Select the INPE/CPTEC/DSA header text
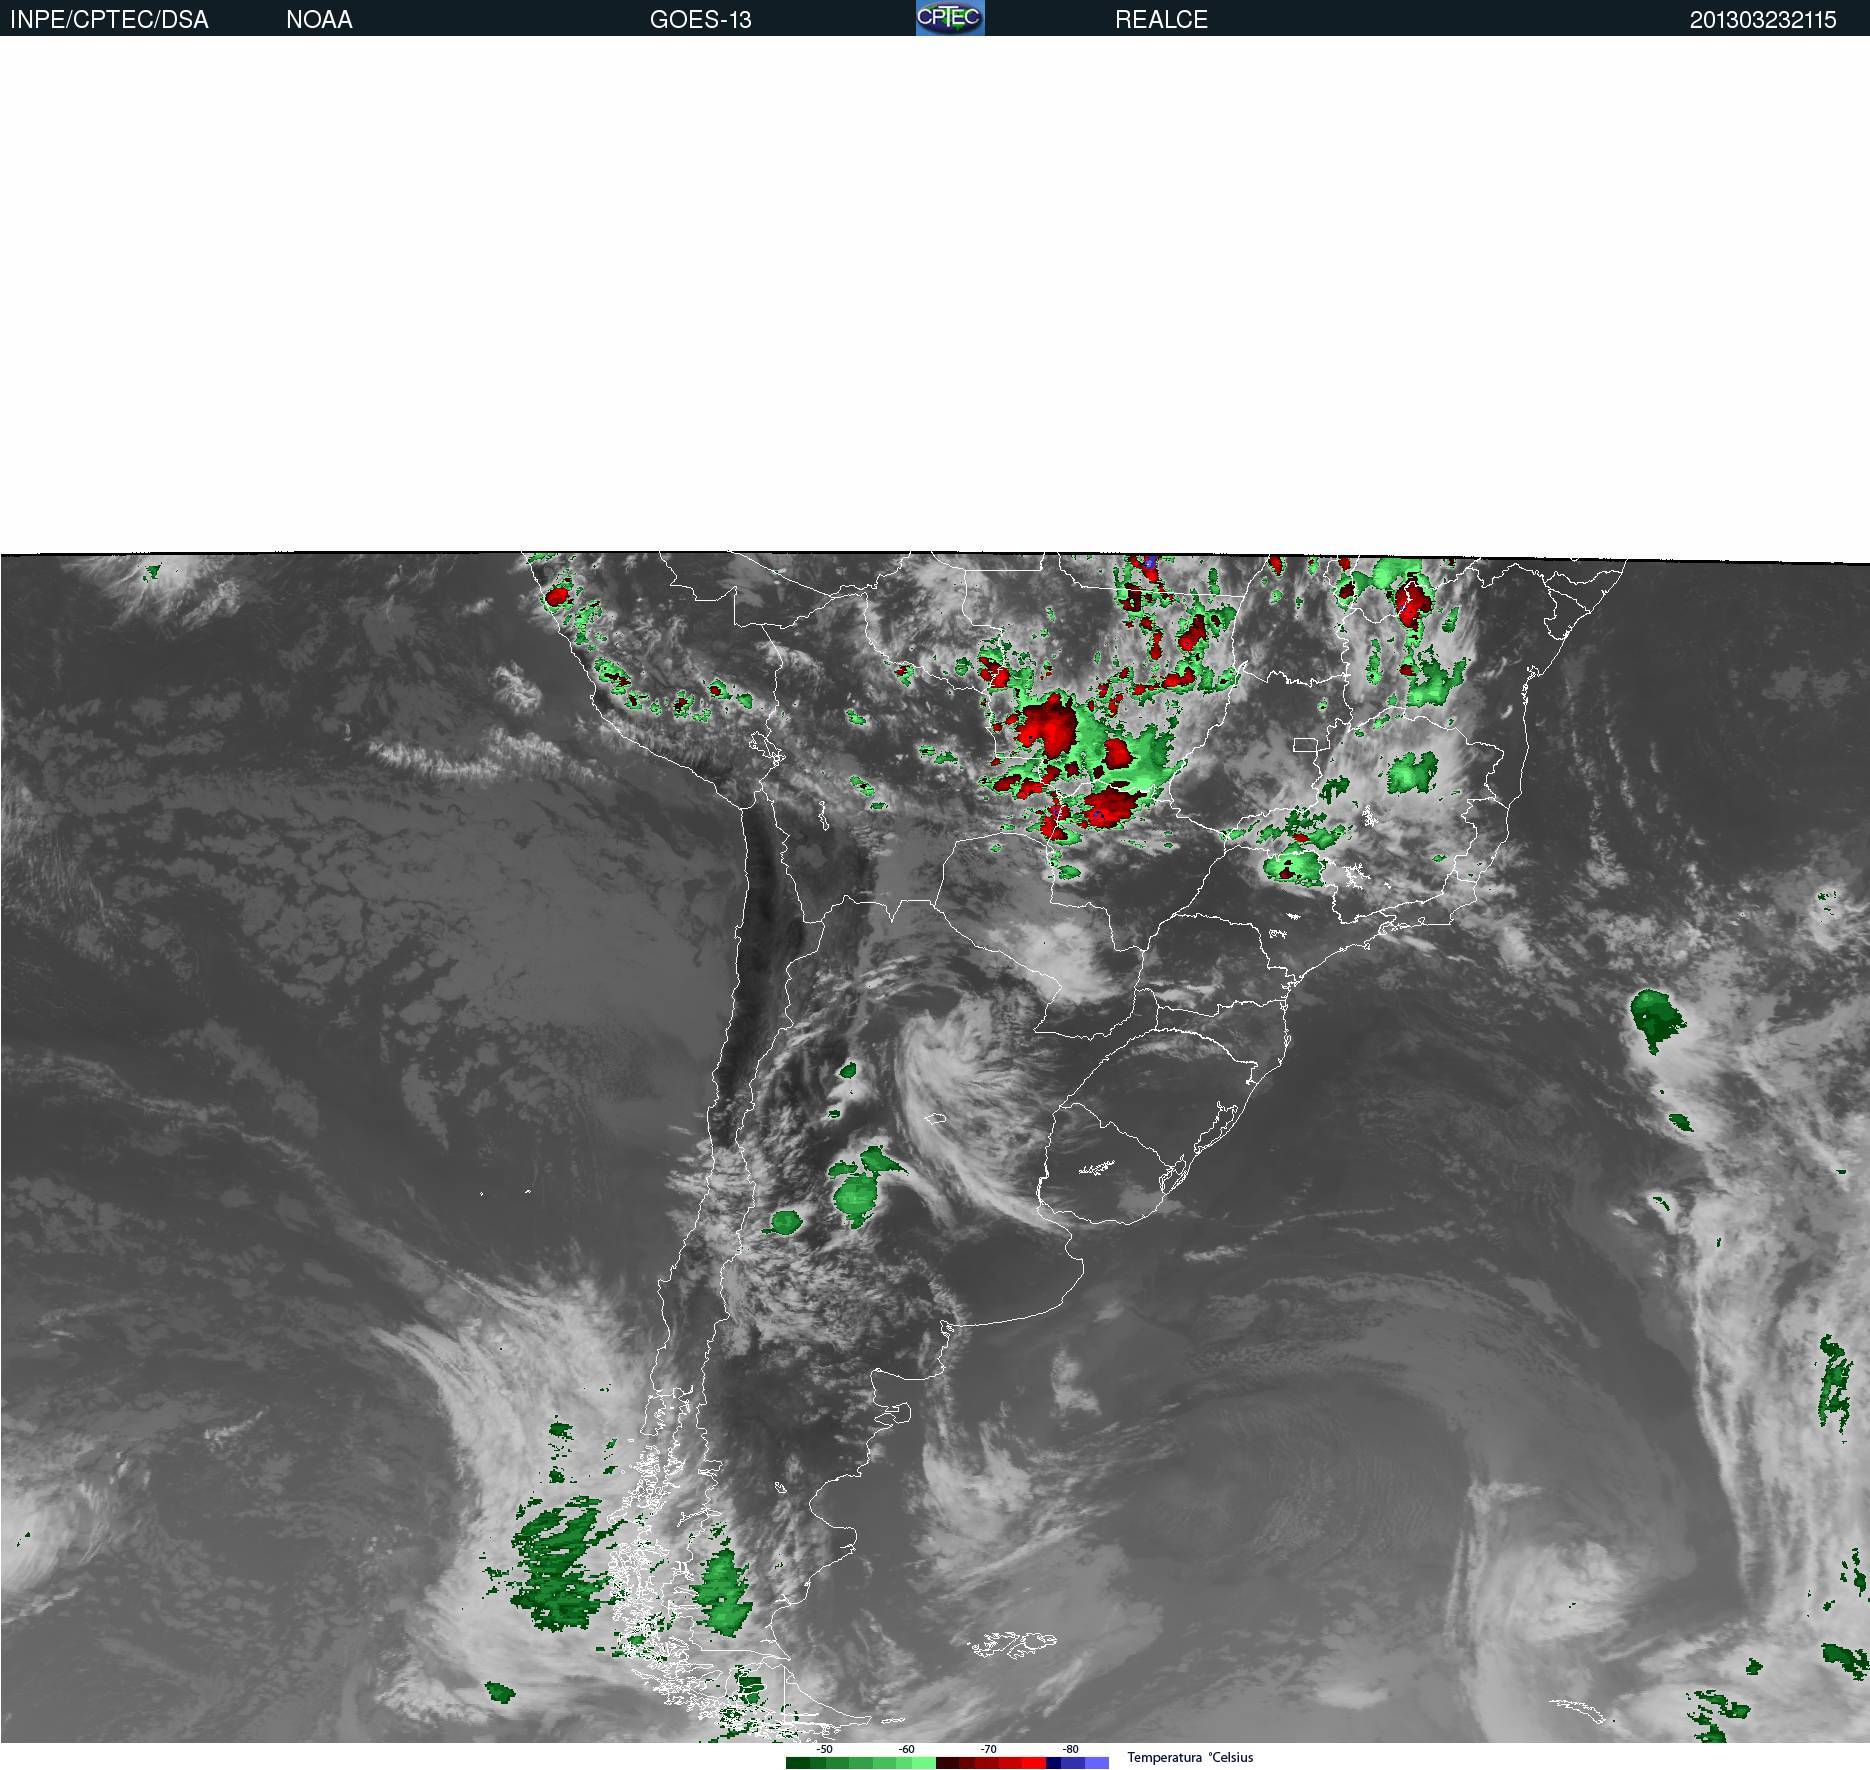1870x1770 pixels. pyautogui.click(x=109, y=20)
